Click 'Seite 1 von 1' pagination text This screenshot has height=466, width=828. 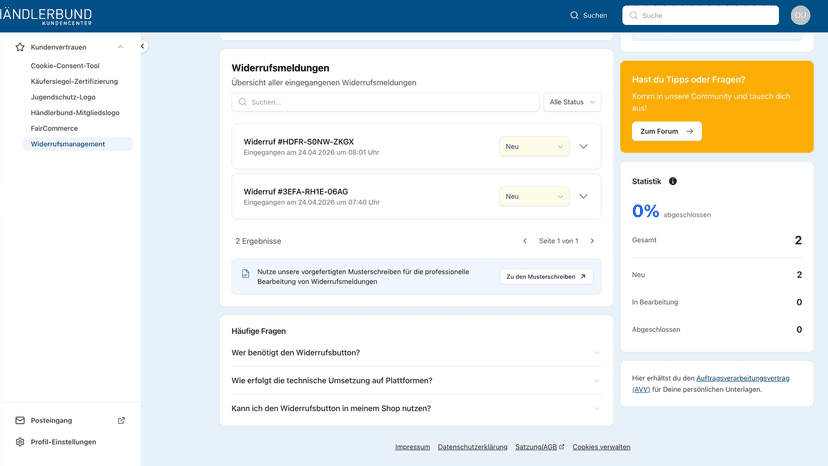[559, 241]
